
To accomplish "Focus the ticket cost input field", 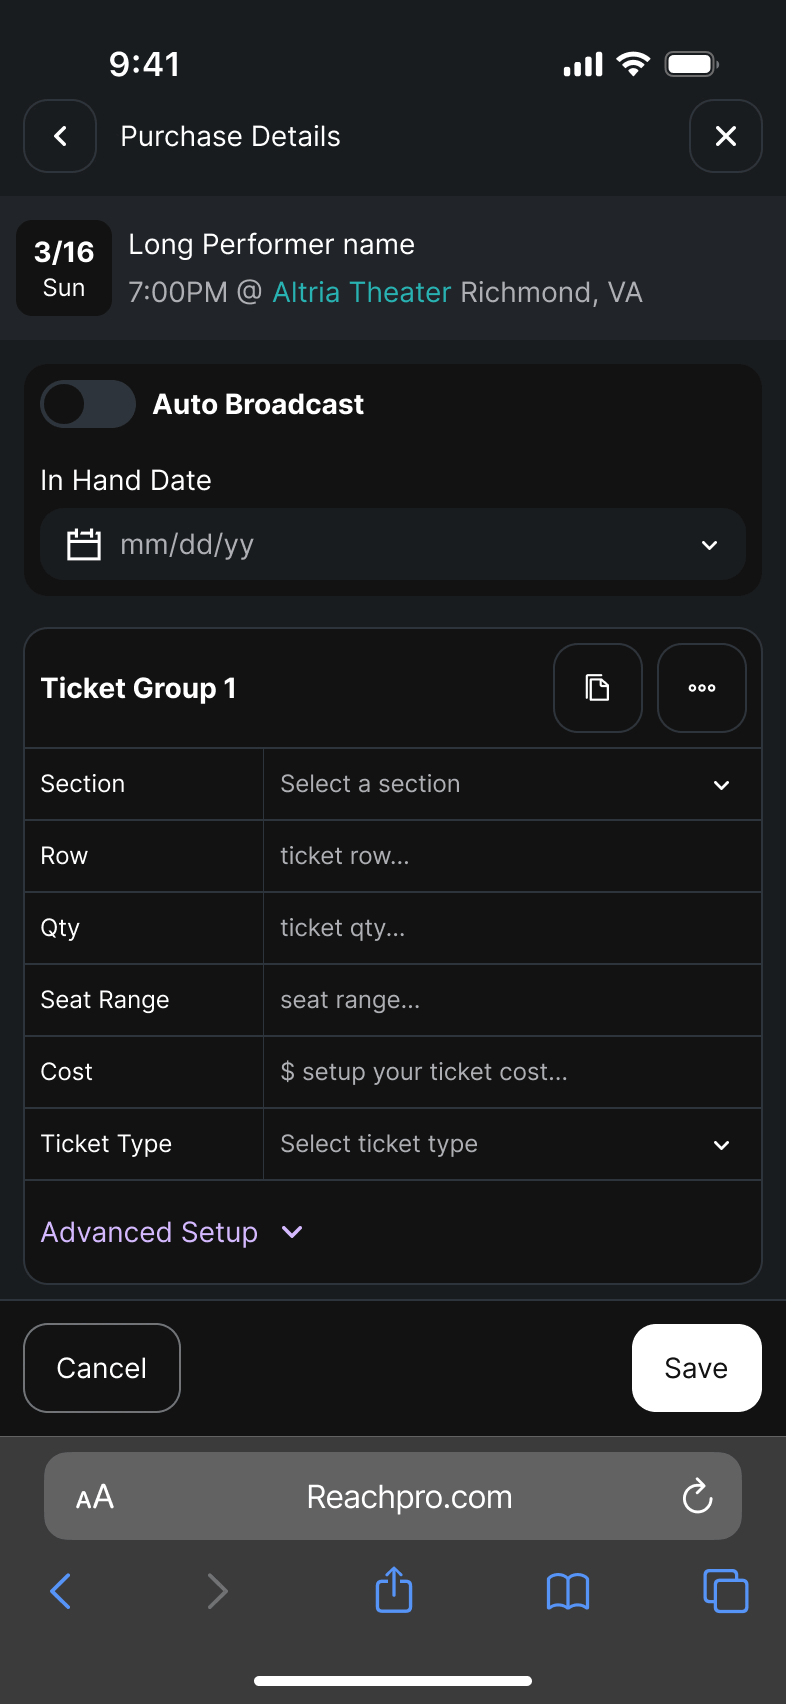I will [x=512, y=1072].
